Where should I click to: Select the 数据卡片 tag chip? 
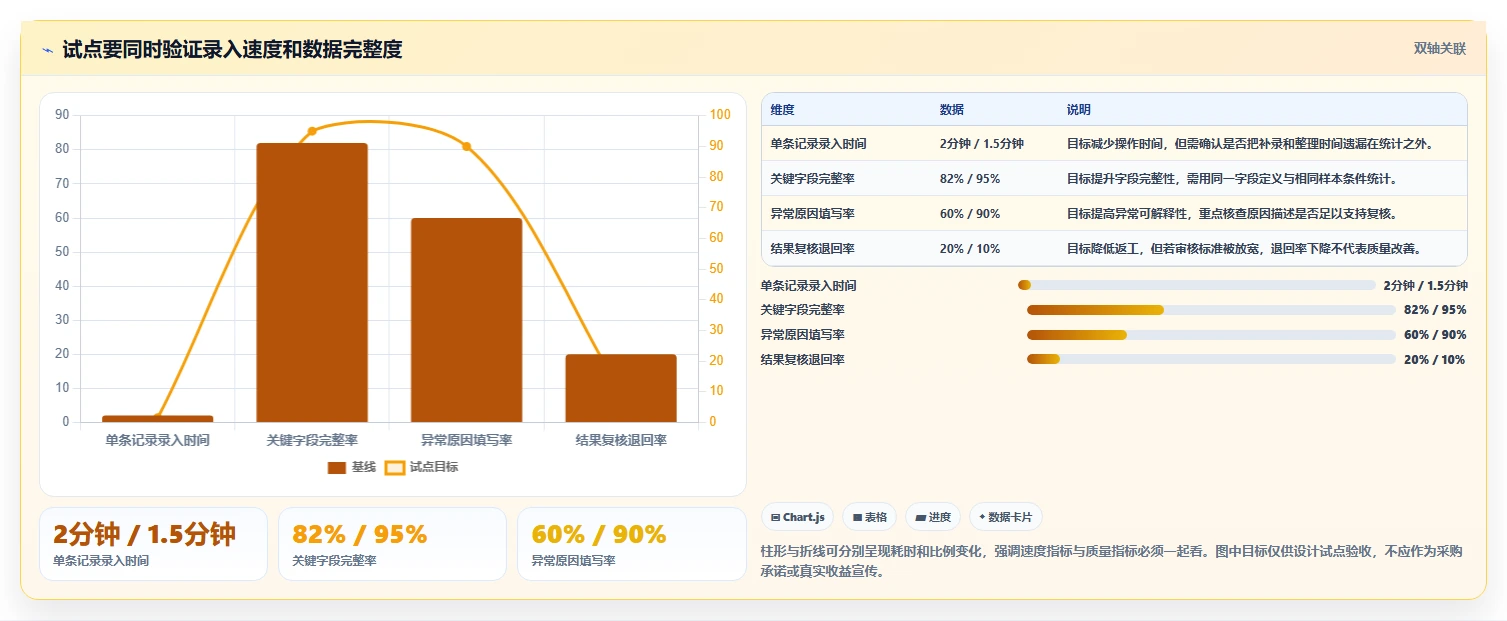(x=1005, y=517)
